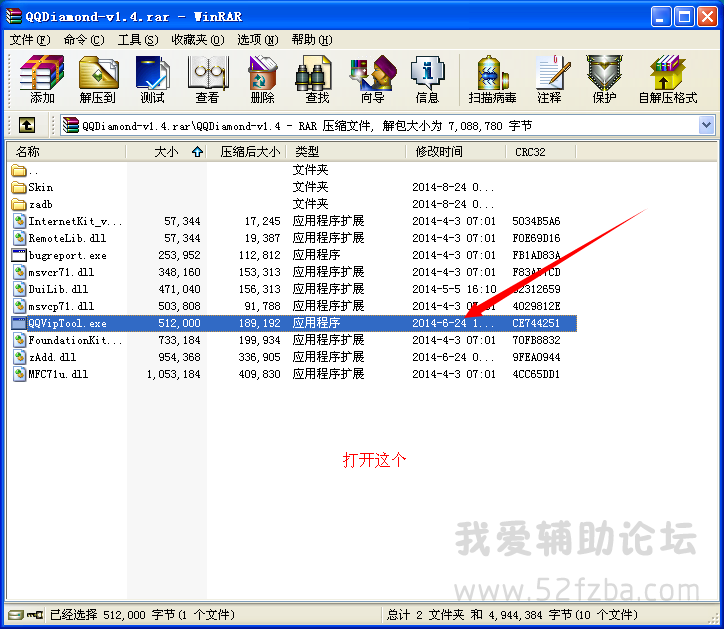Image resolution: width=724 pixels, height=629 pixels.
Task: Open the Favorites (收藏夹) menu
Action: pos(198,40)
